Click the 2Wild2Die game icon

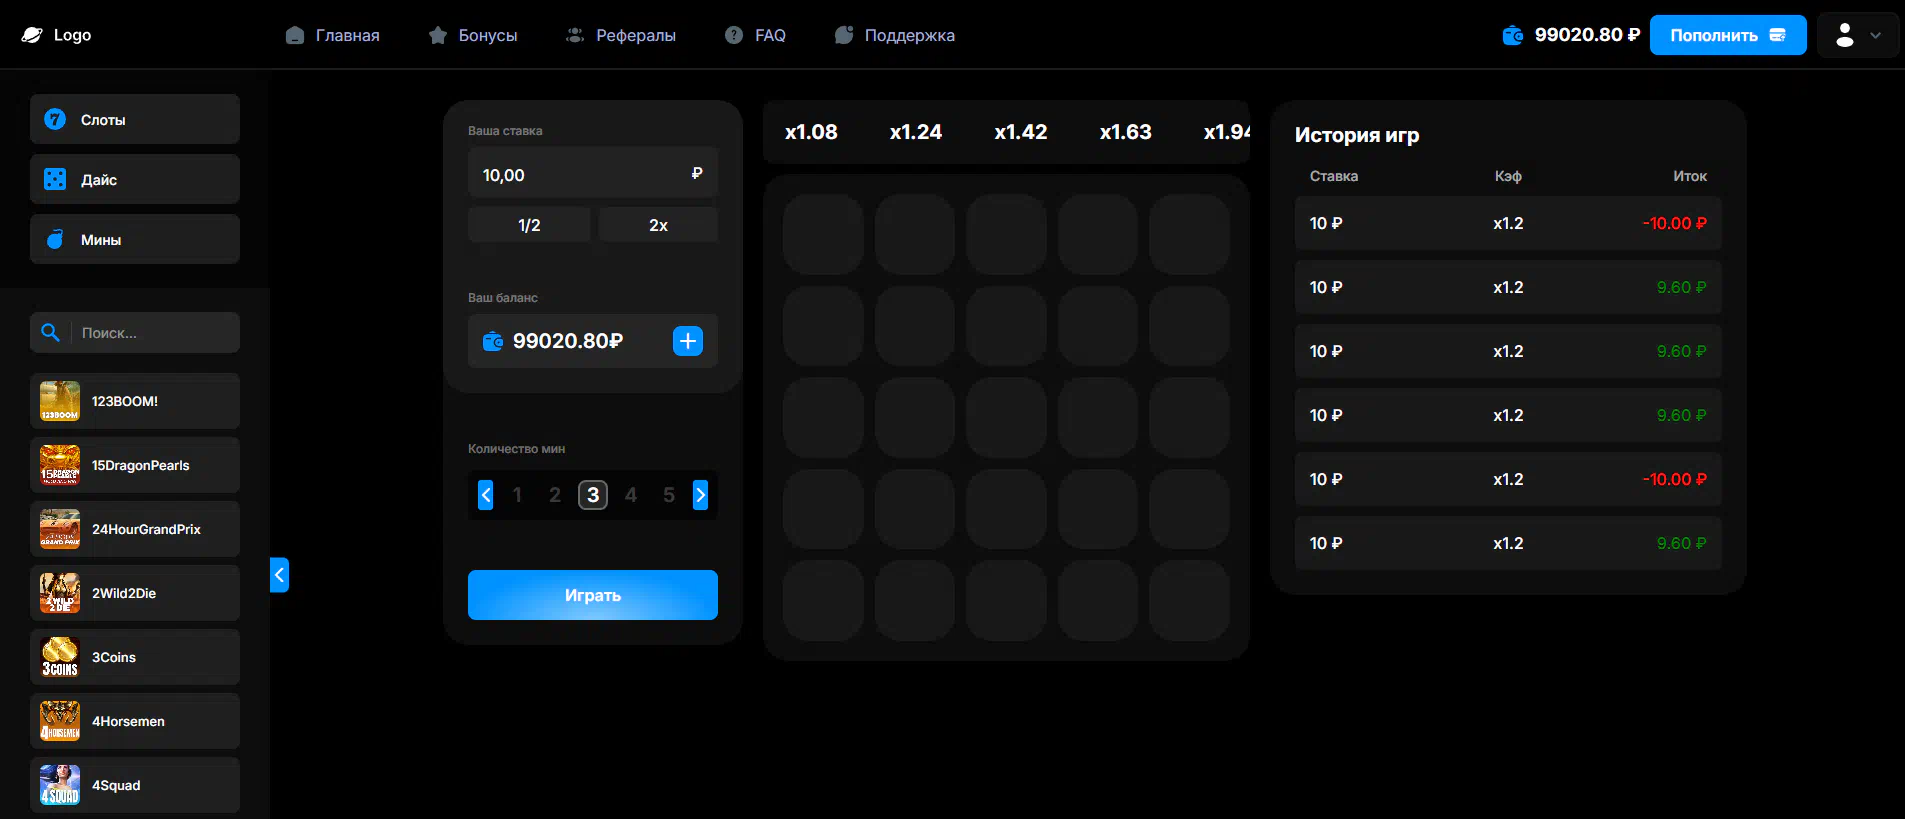point(60,593)
